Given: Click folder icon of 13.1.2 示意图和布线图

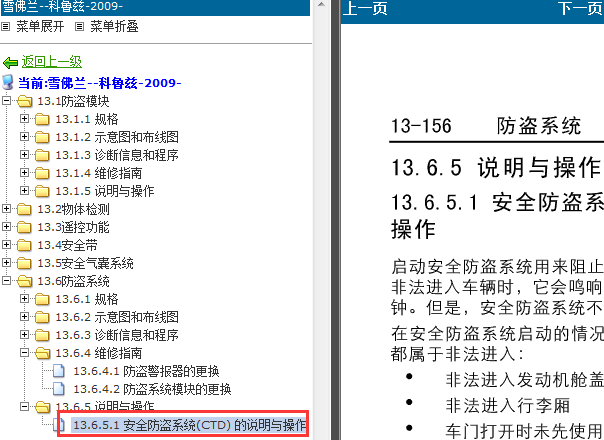Looking at the screenshot, I should coord(42,138).
